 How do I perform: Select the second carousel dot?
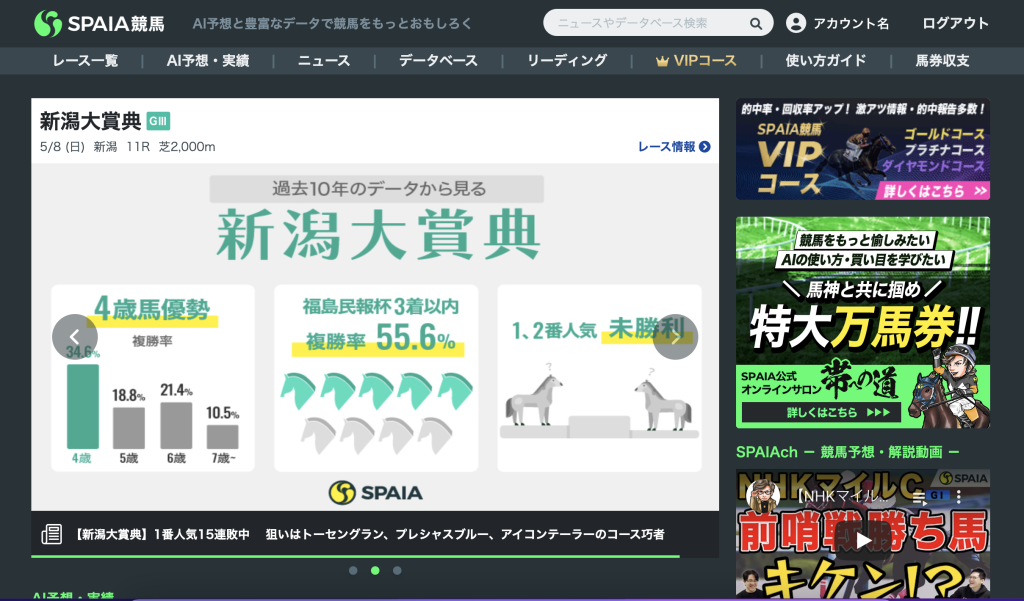click(x=375, y=570)
